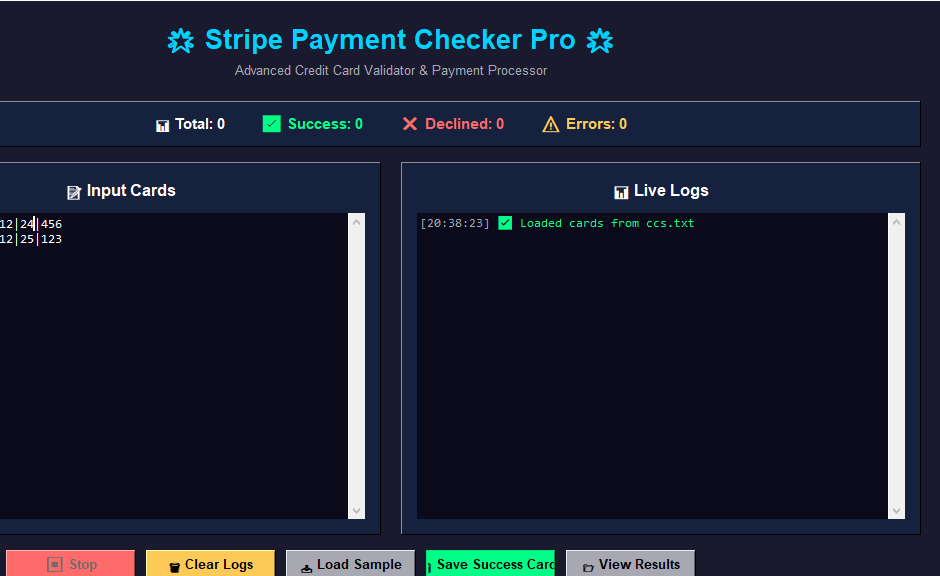Click the star icon right of title
The image size is (940, 576).
[599, 41]
